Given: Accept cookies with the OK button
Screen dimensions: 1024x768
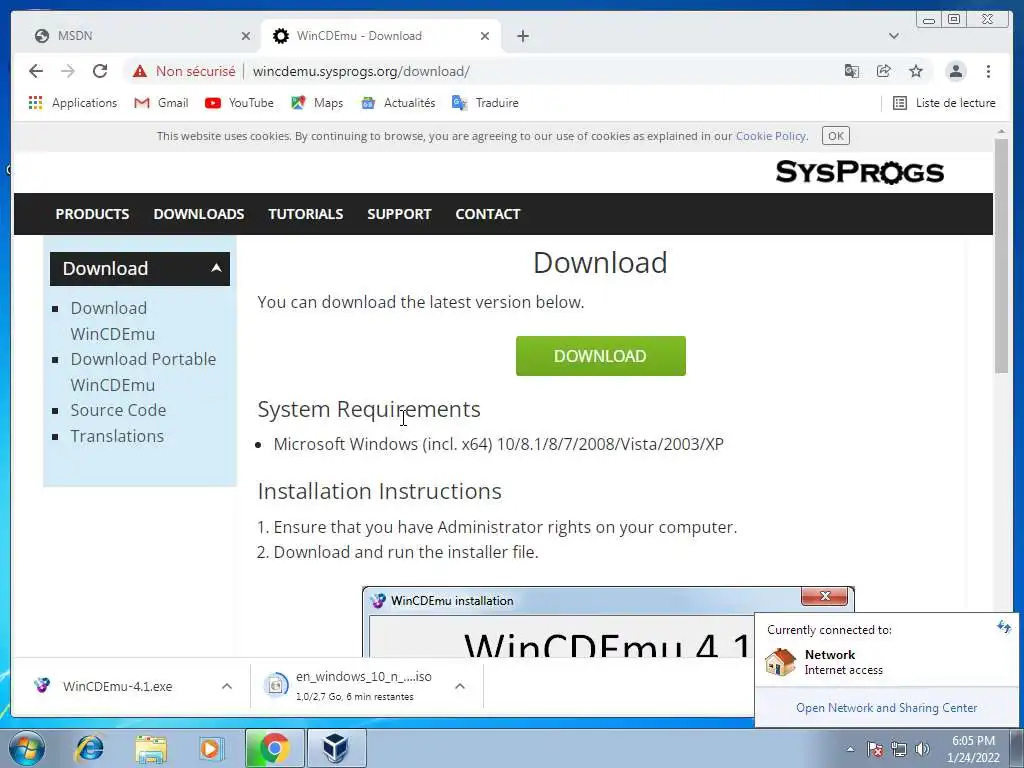Looking at the screenshot, I should click(835, 136).
